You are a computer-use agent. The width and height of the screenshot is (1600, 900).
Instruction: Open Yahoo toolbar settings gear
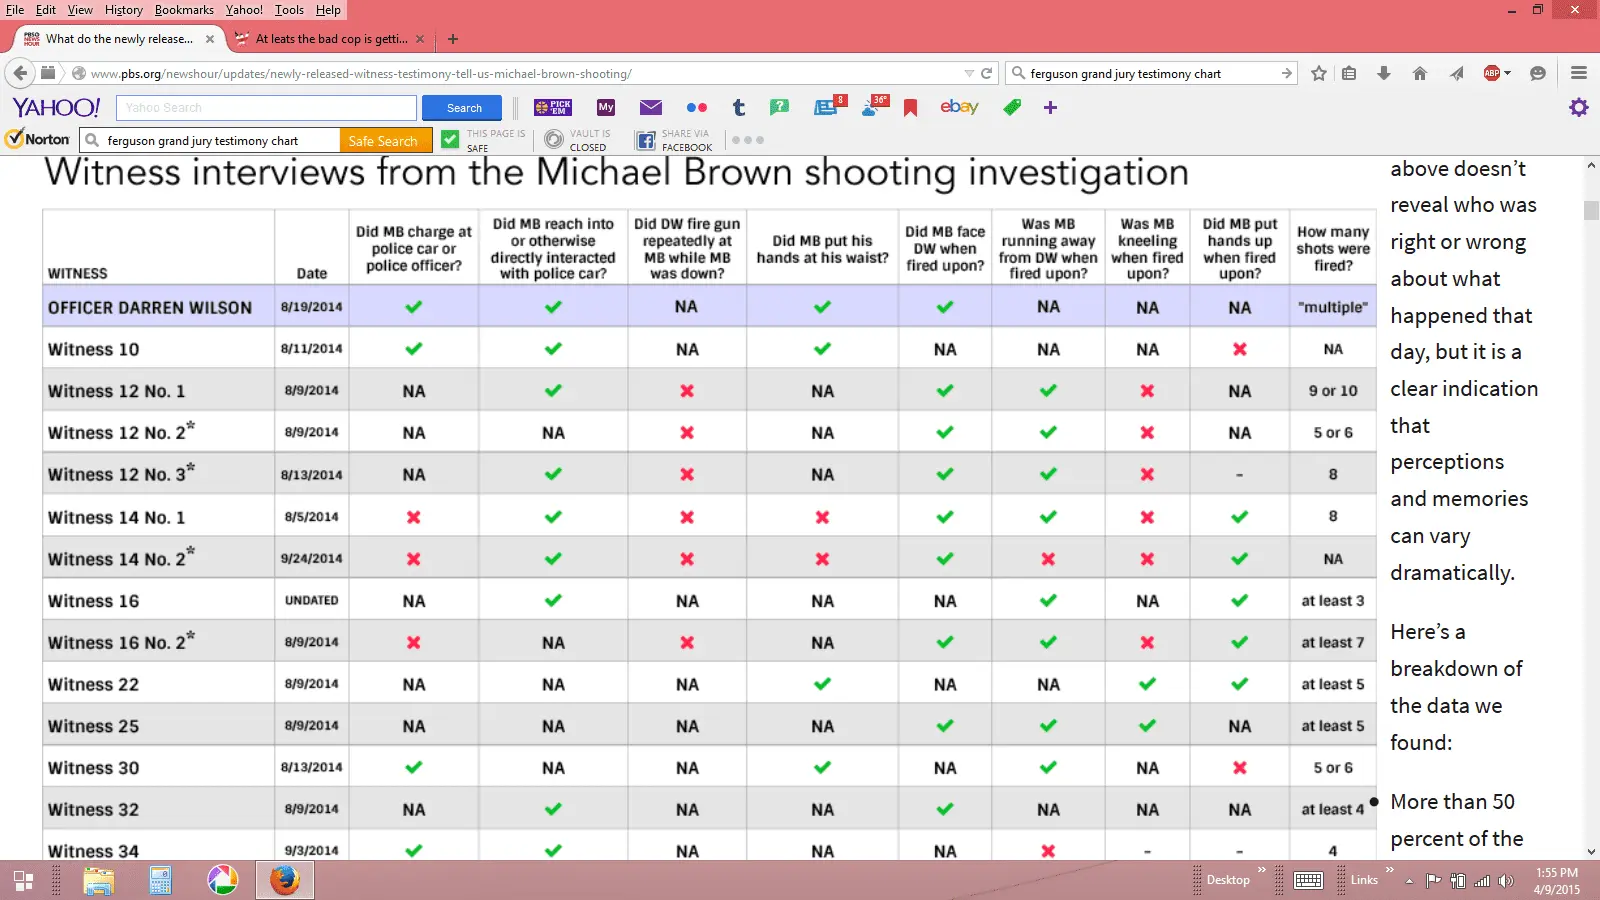tap(1578, 107)
